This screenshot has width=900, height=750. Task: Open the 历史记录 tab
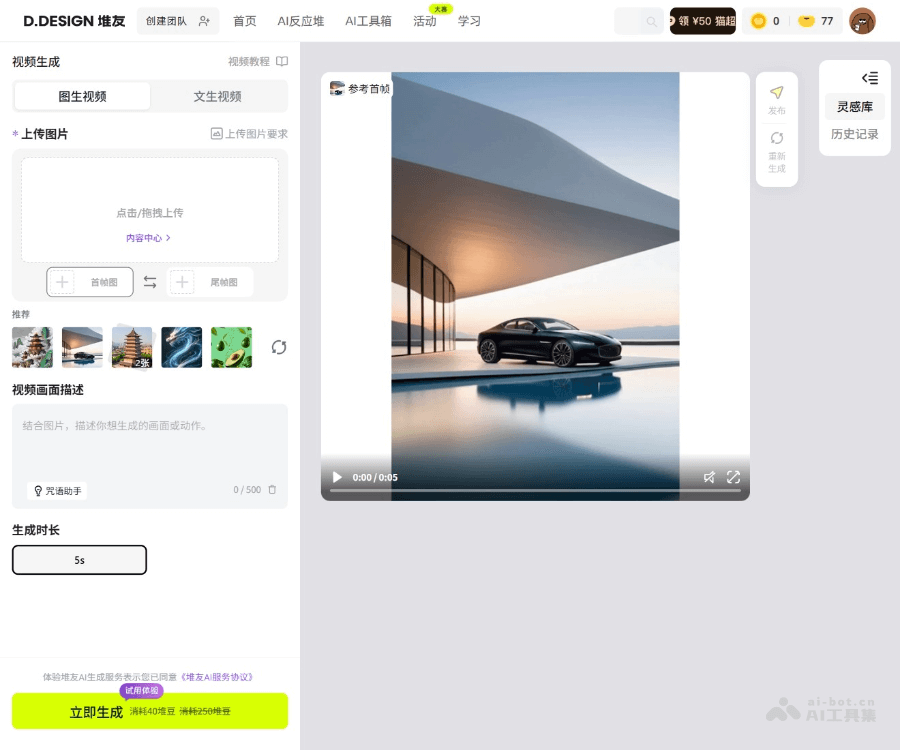[854, 133]
